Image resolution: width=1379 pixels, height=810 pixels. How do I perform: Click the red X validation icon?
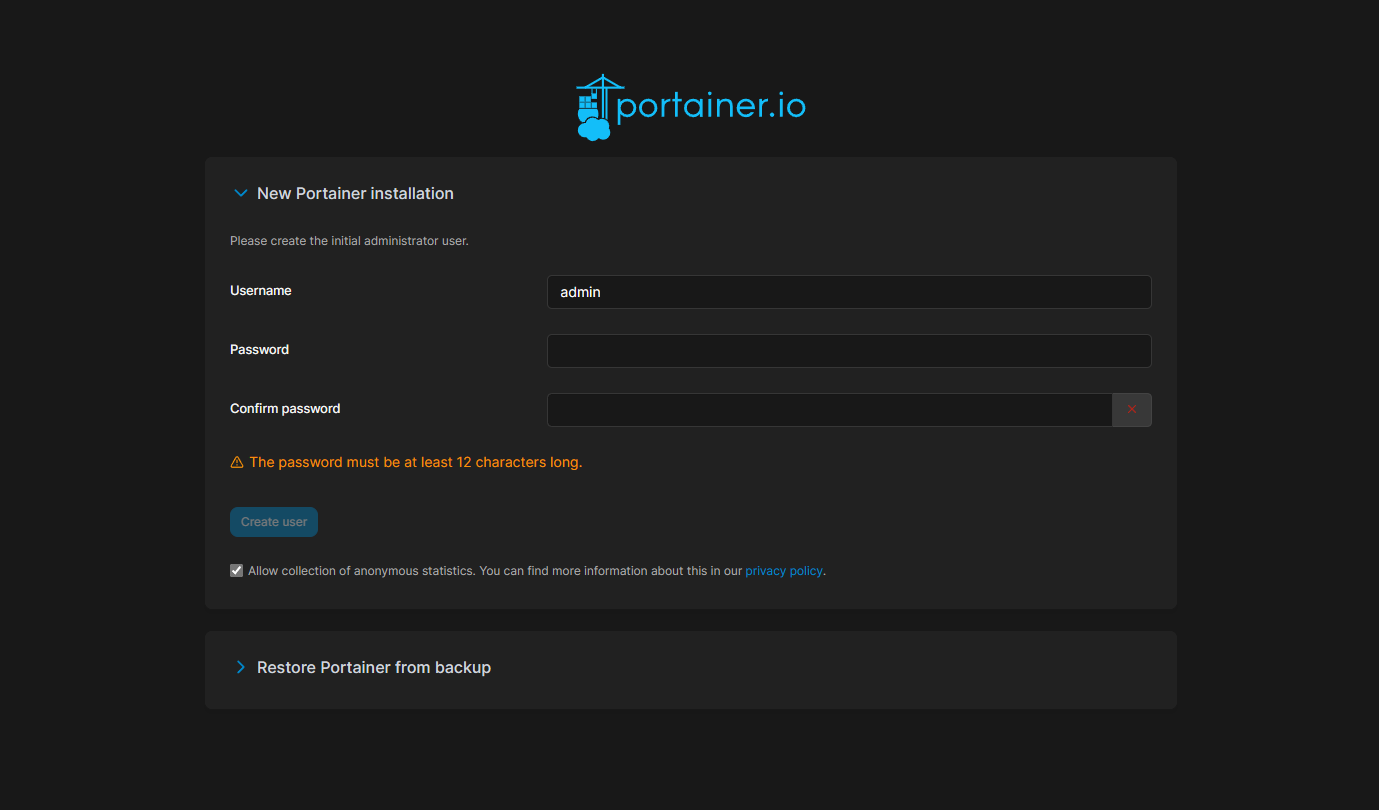[x=1132, y=410]
